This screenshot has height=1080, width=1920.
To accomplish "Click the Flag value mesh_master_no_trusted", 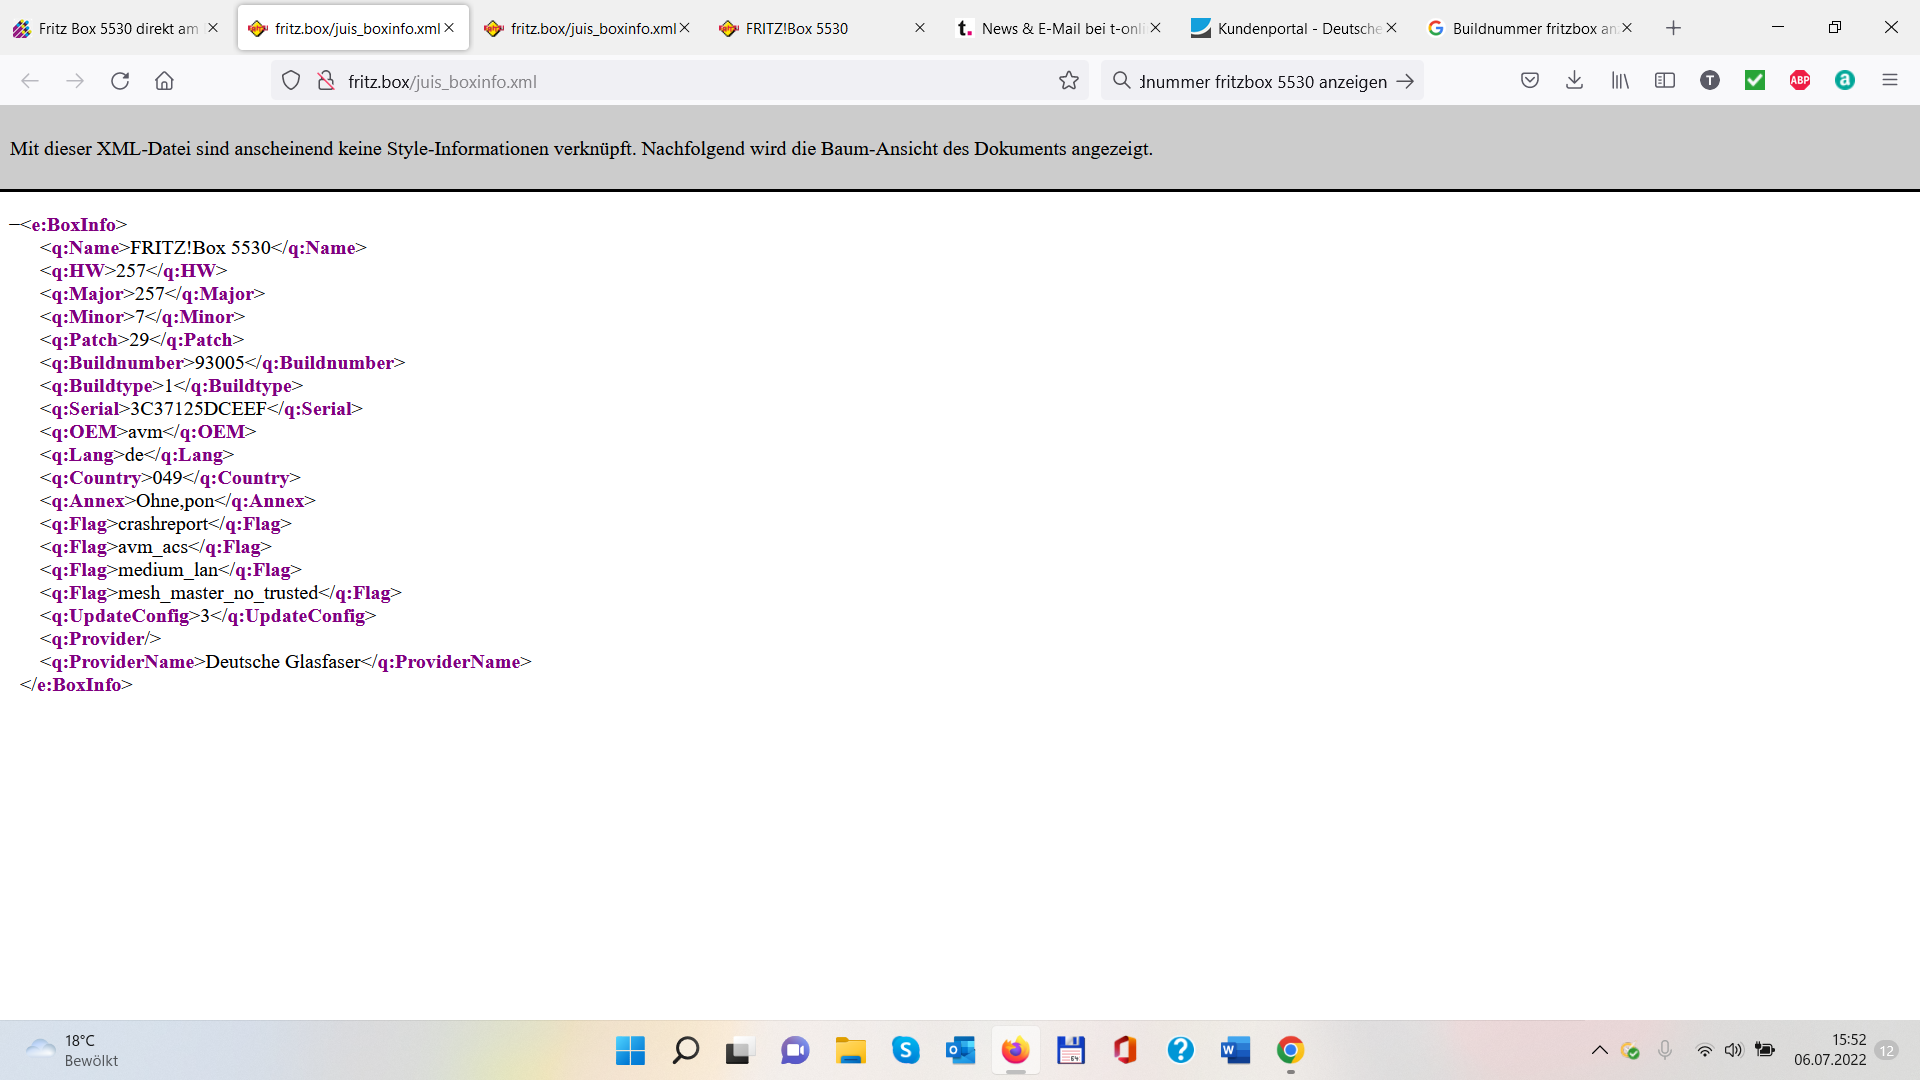I will (218, 593).
